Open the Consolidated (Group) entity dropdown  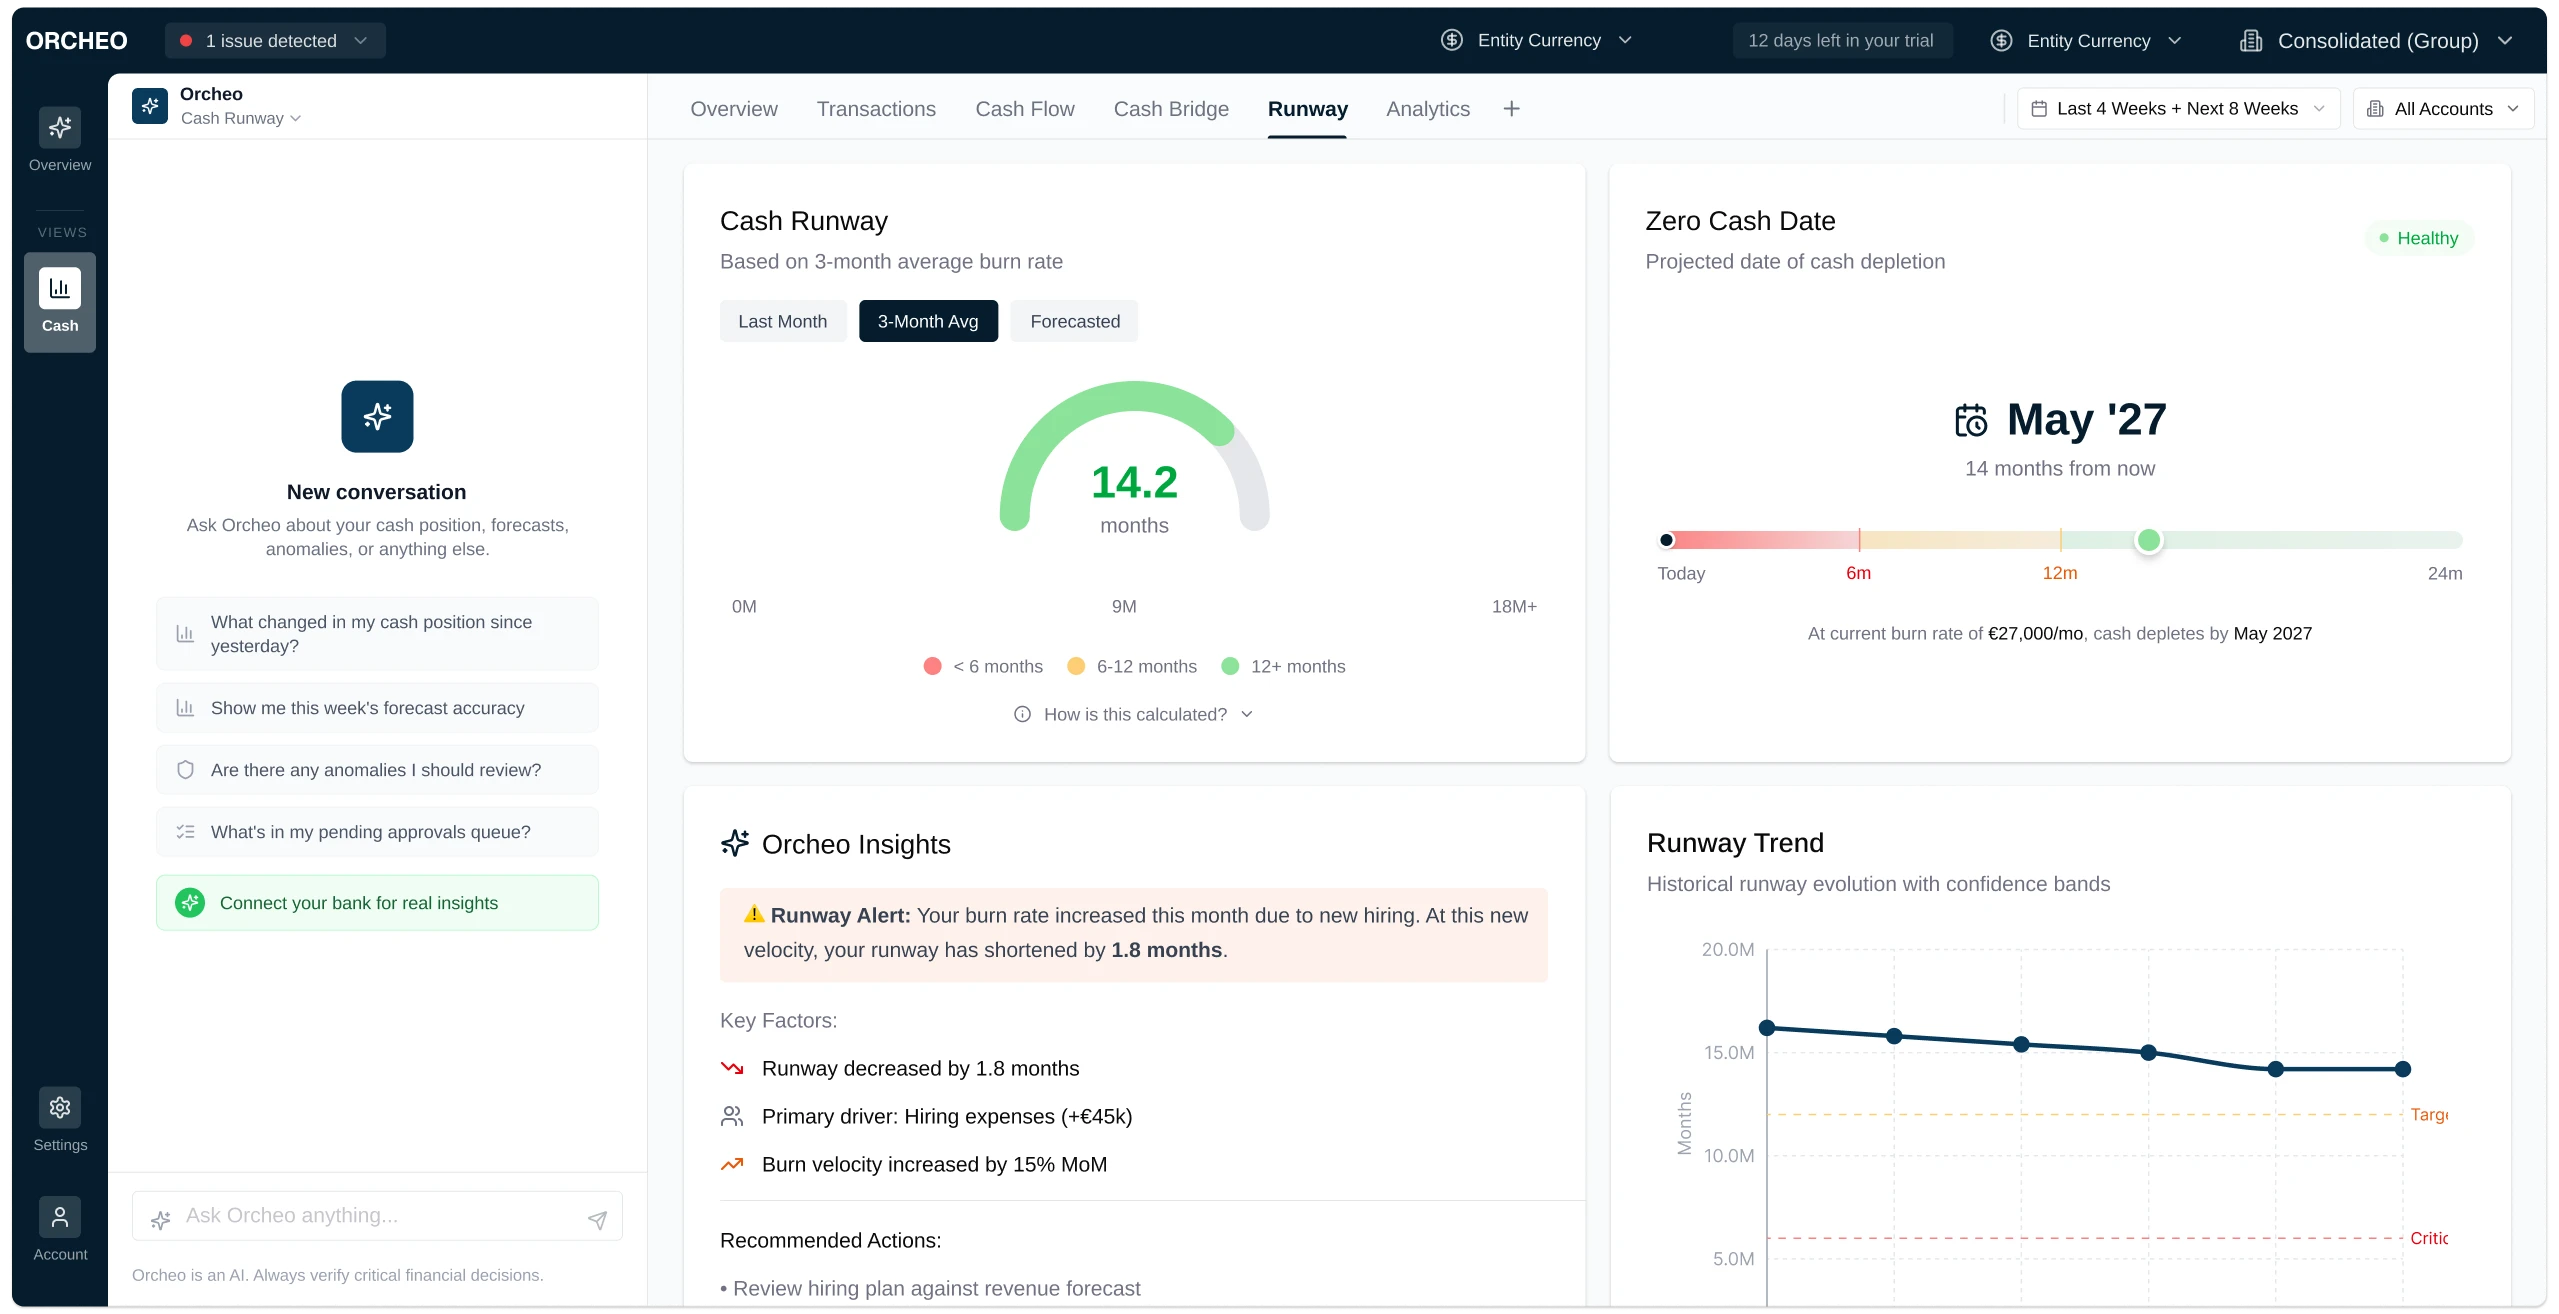coord(2377,41)
